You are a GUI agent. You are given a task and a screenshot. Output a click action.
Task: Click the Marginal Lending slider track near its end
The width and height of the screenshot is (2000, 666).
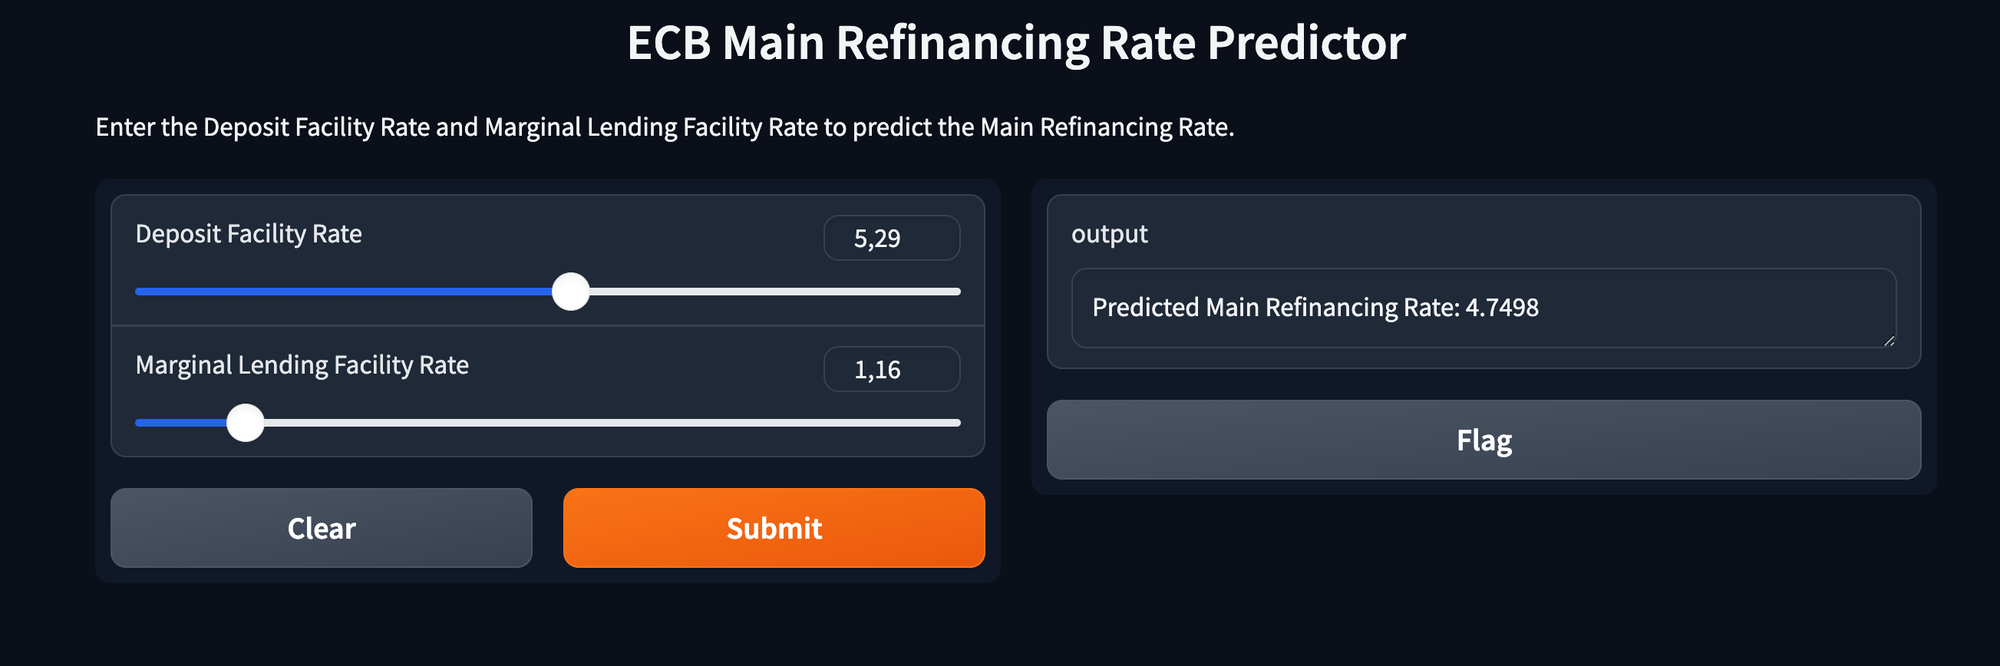900,422
